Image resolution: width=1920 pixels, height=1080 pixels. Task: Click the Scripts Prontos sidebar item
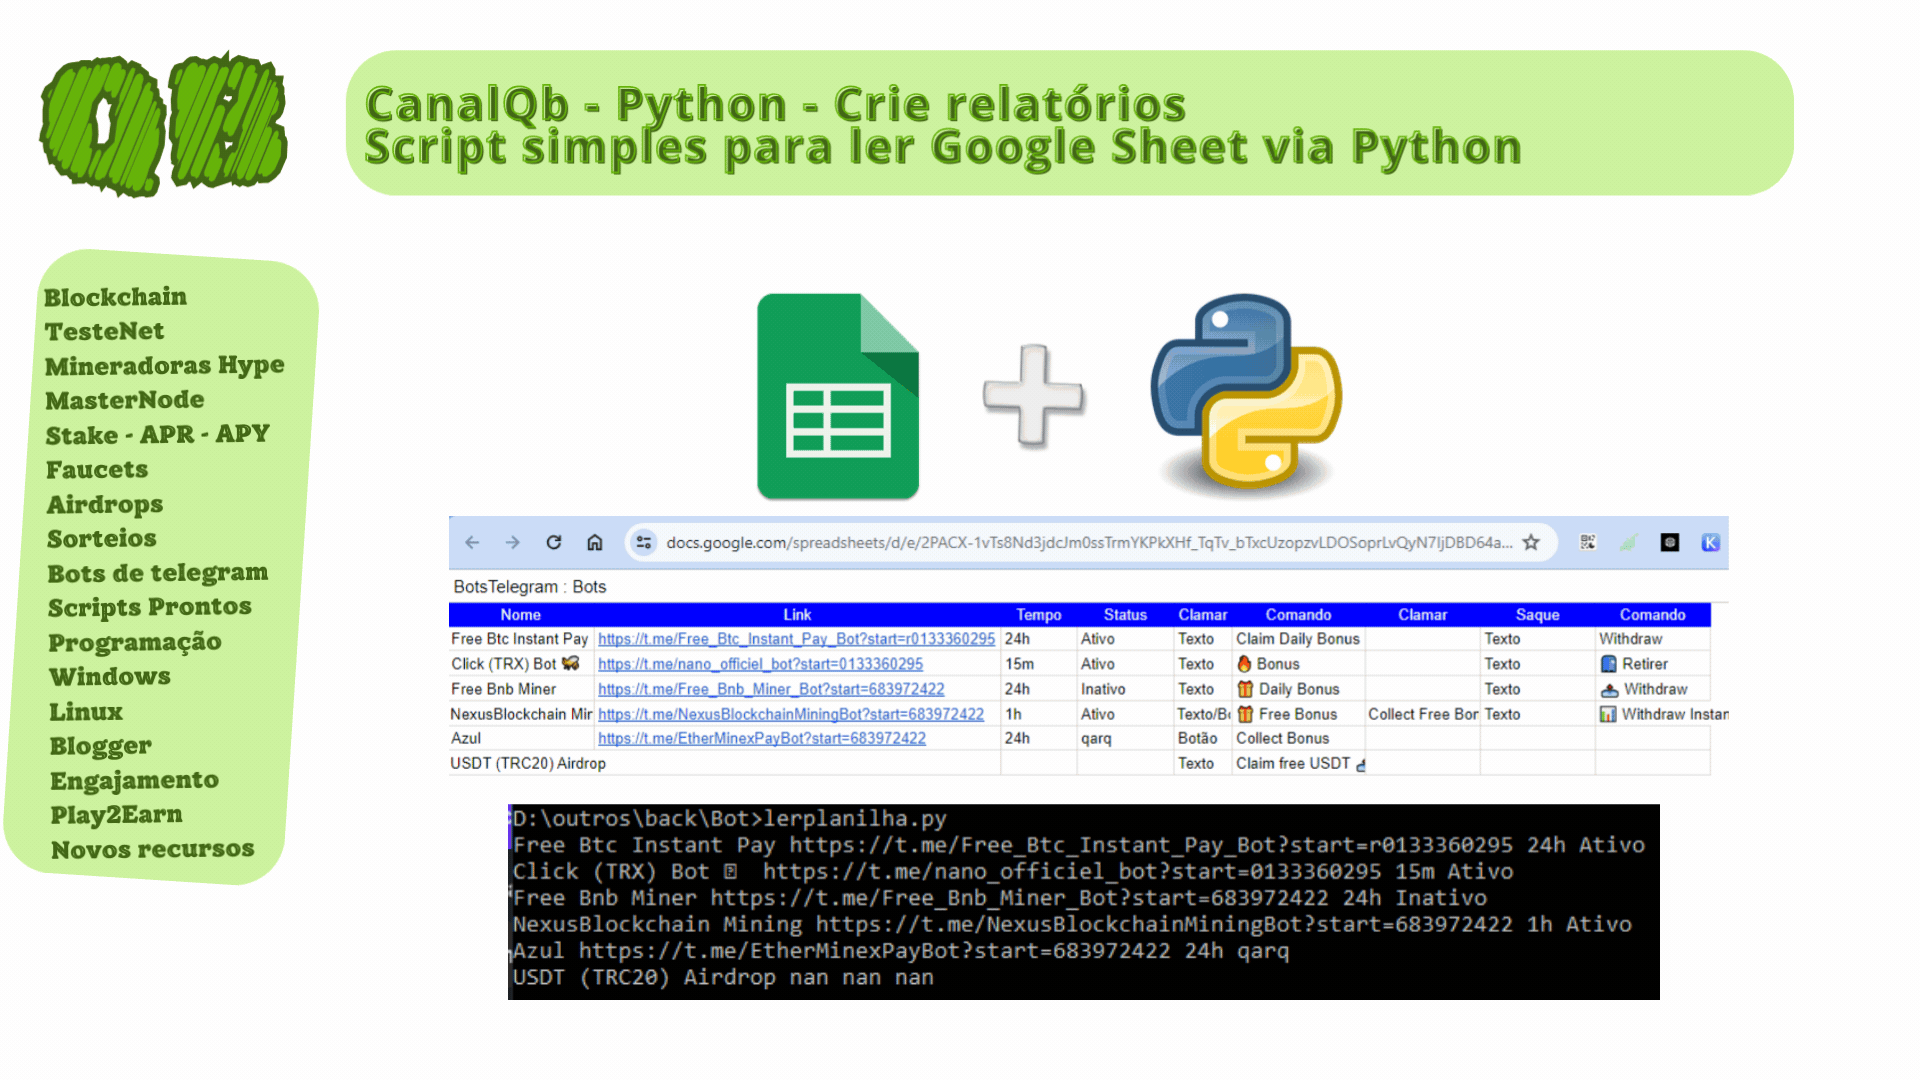pos(150,607)
